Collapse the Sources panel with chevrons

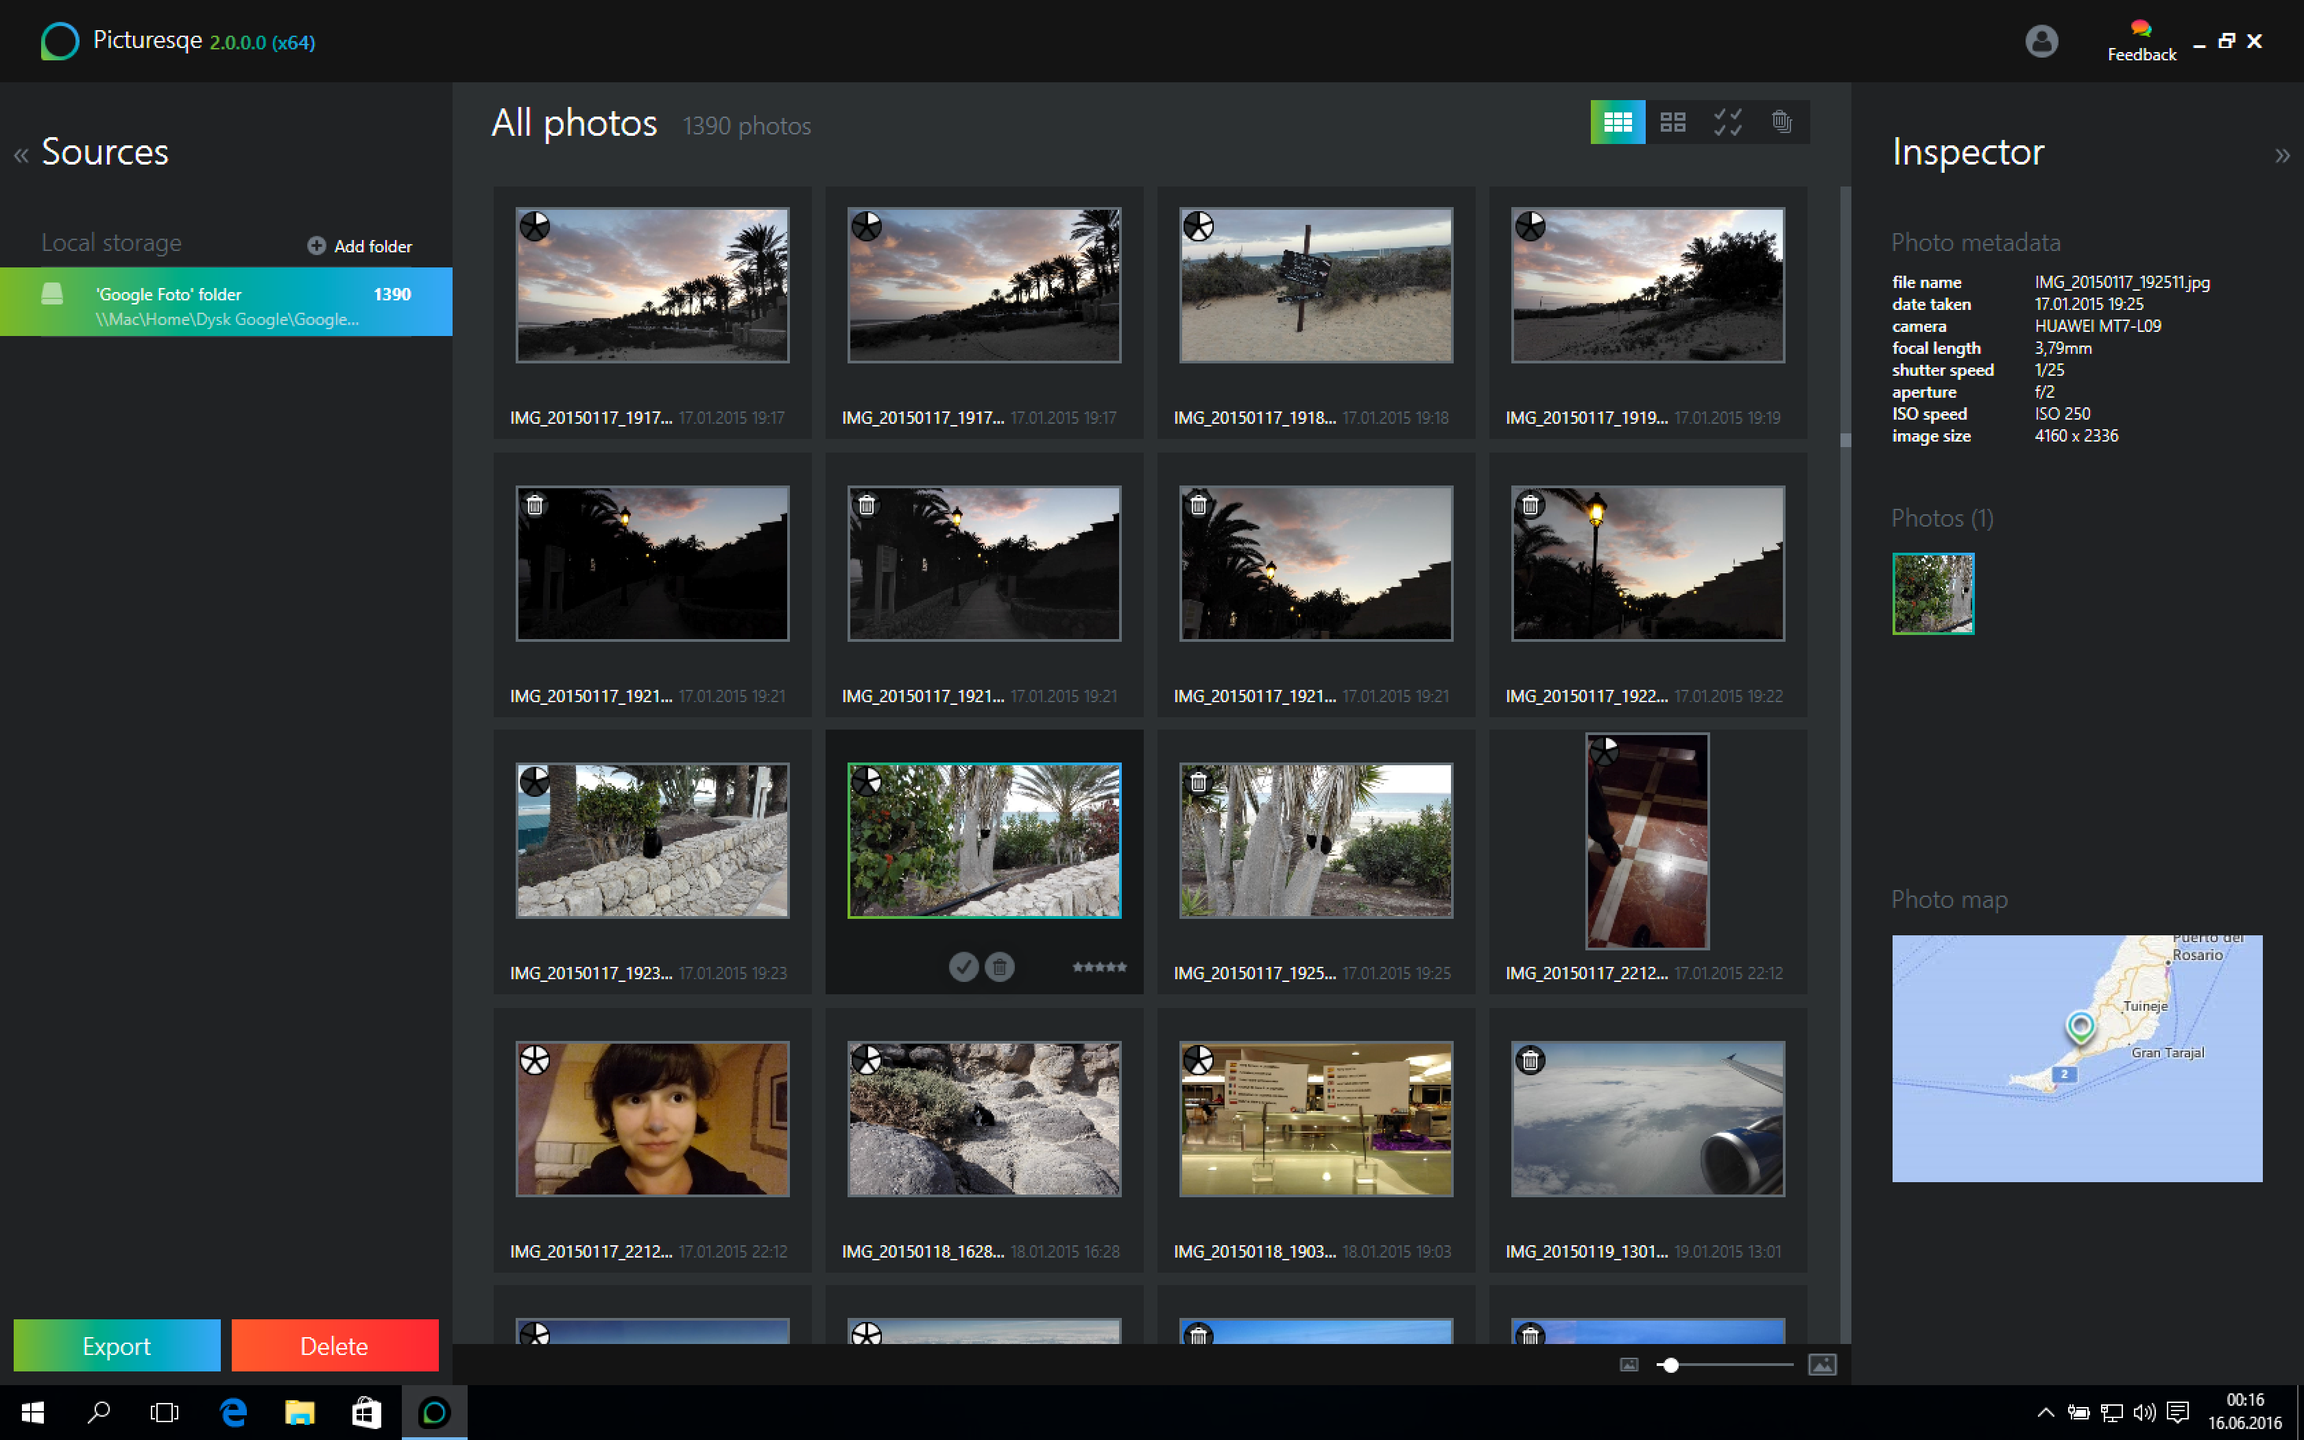click(x=21, y=155)
